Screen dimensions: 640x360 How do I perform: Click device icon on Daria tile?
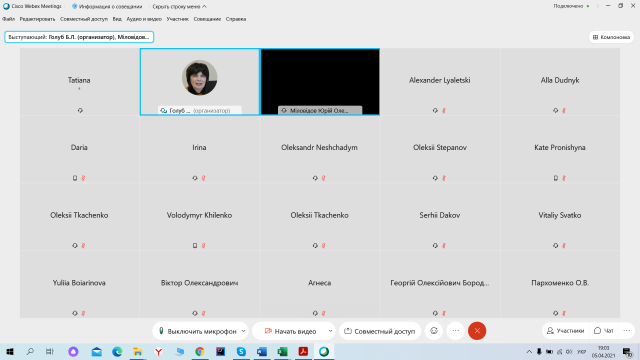click(x=75, y=178)
